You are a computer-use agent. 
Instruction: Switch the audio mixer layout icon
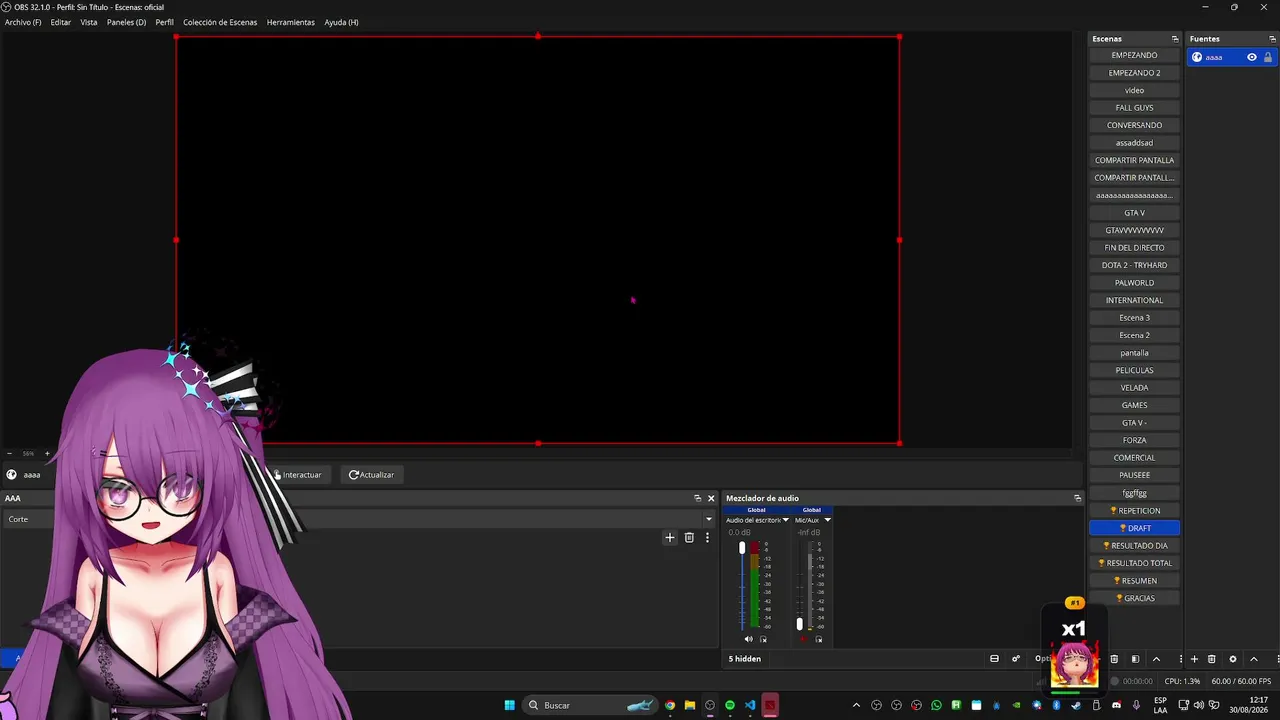pos(994,659)
